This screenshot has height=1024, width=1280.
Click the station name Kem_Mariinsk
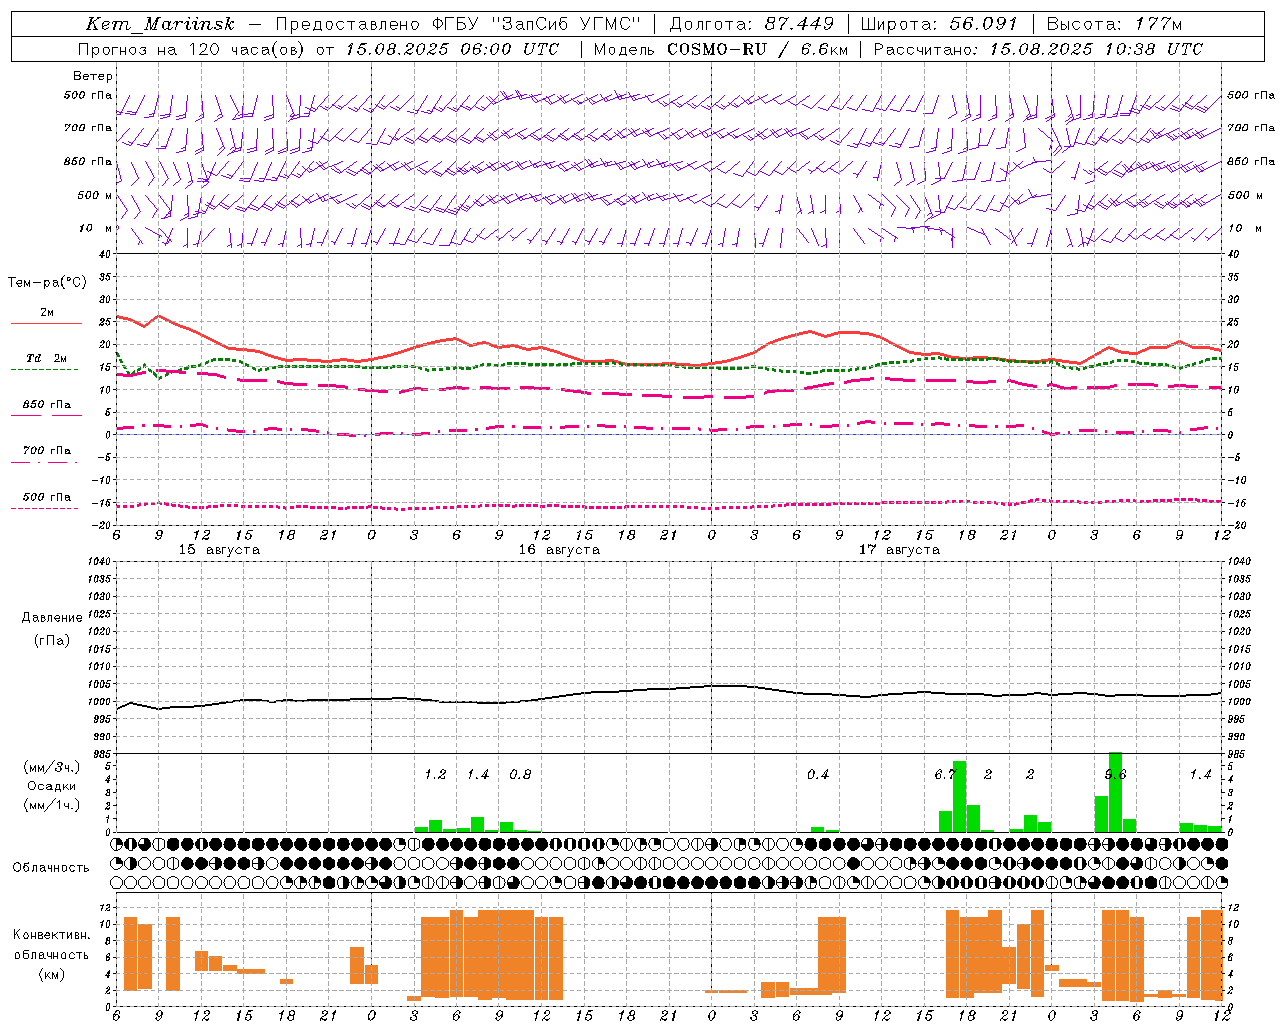pos(160,24)
